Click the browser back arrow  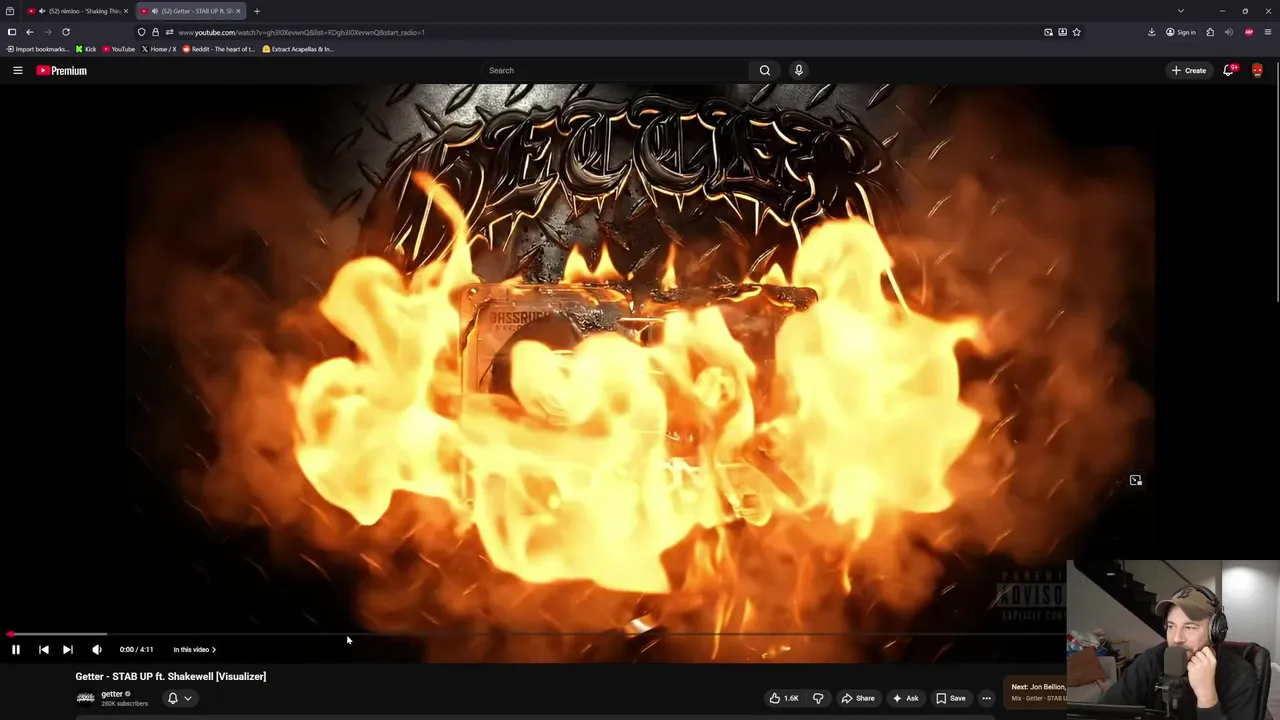29,32
